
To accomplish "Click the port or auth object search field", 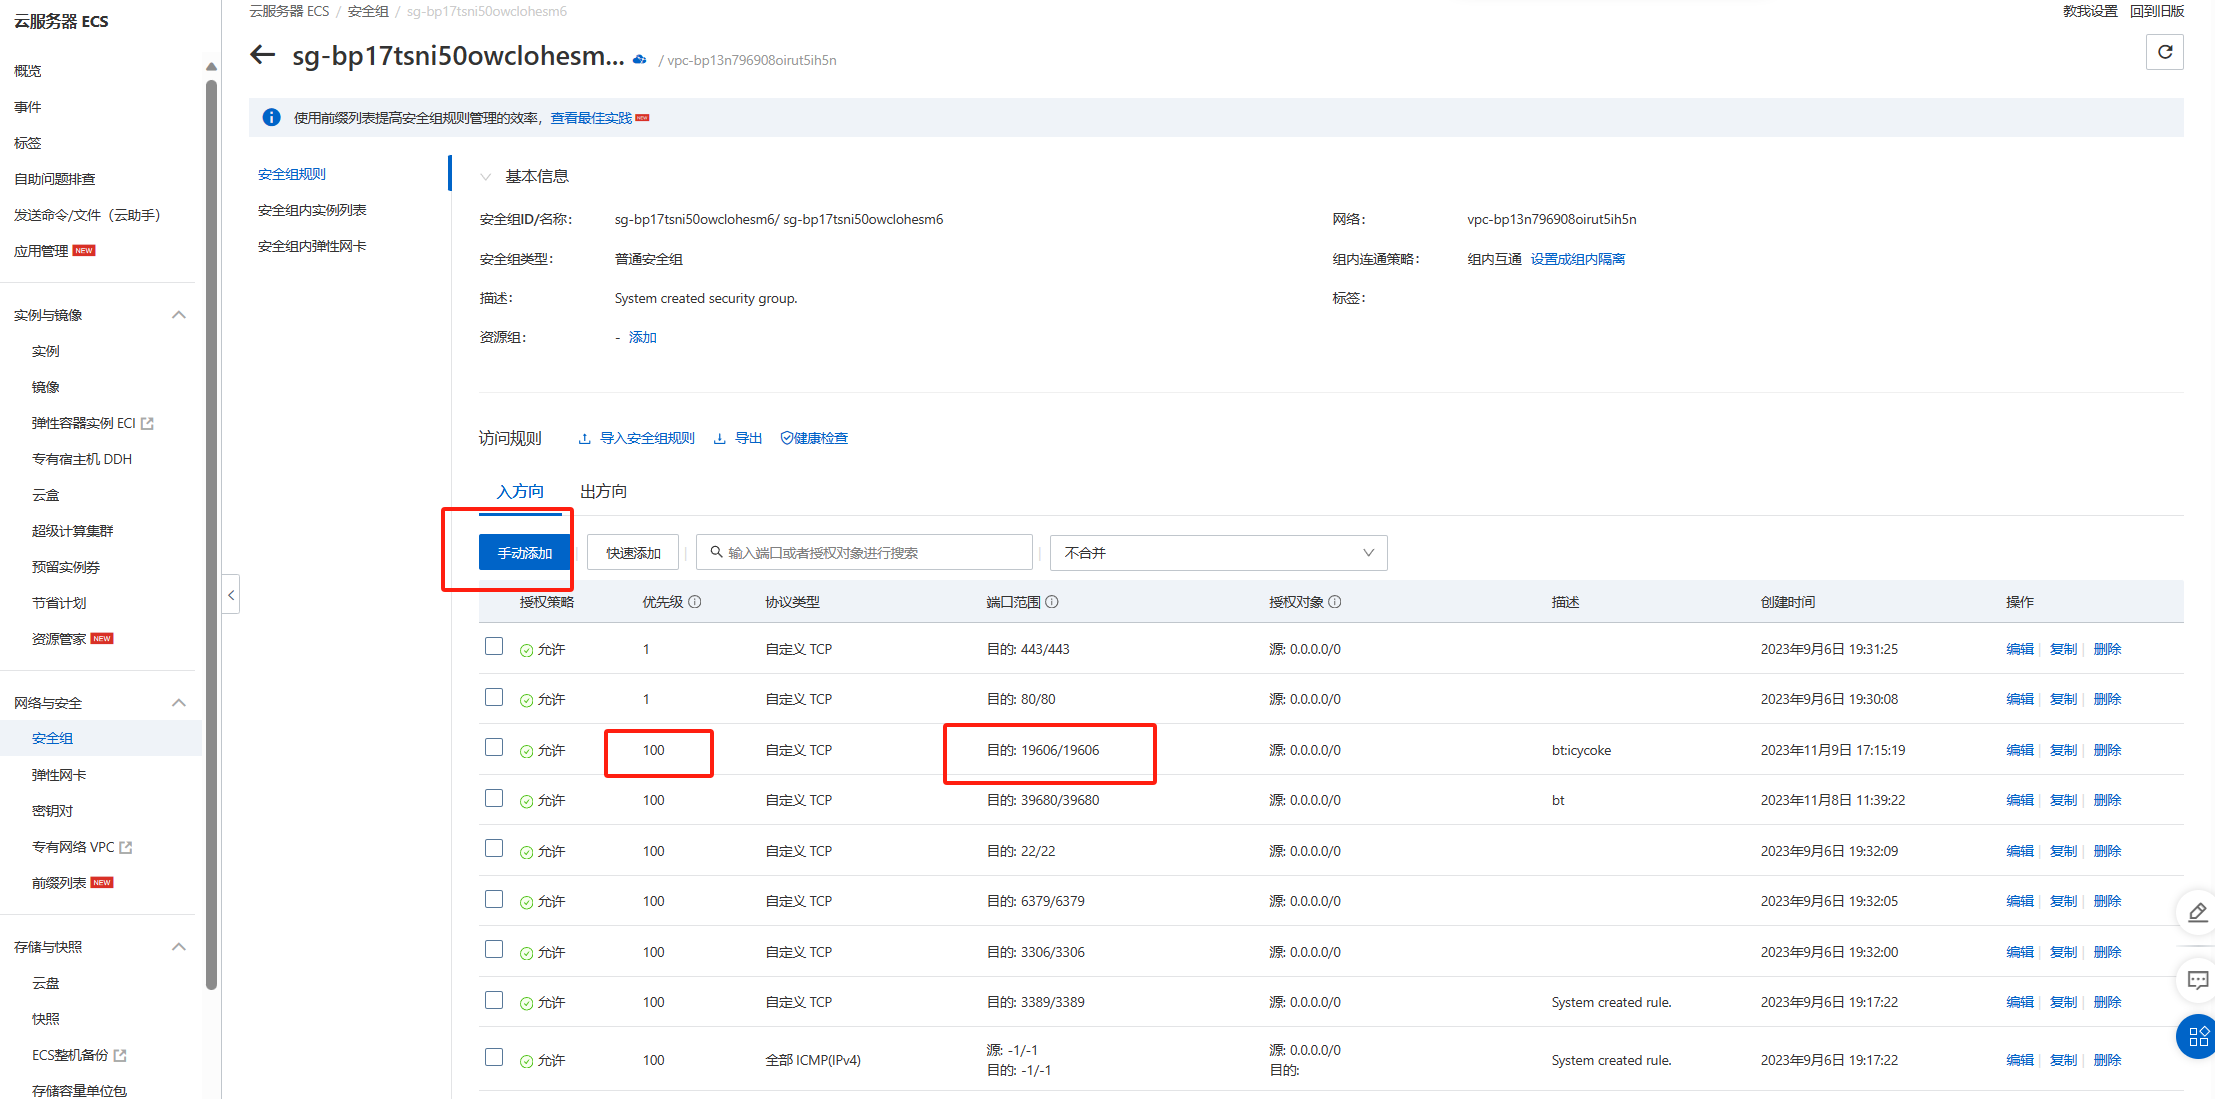I will point(865,553).
